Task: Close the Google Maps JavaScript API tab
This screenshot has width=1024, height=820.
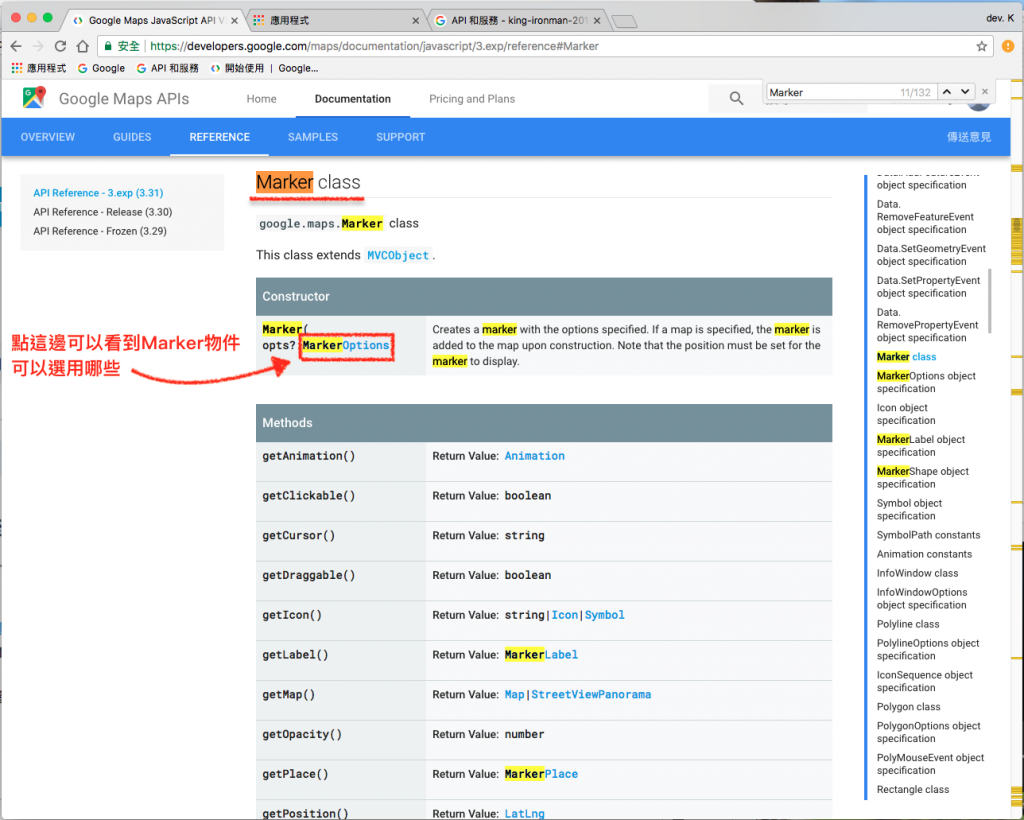Action: point(234,21)
